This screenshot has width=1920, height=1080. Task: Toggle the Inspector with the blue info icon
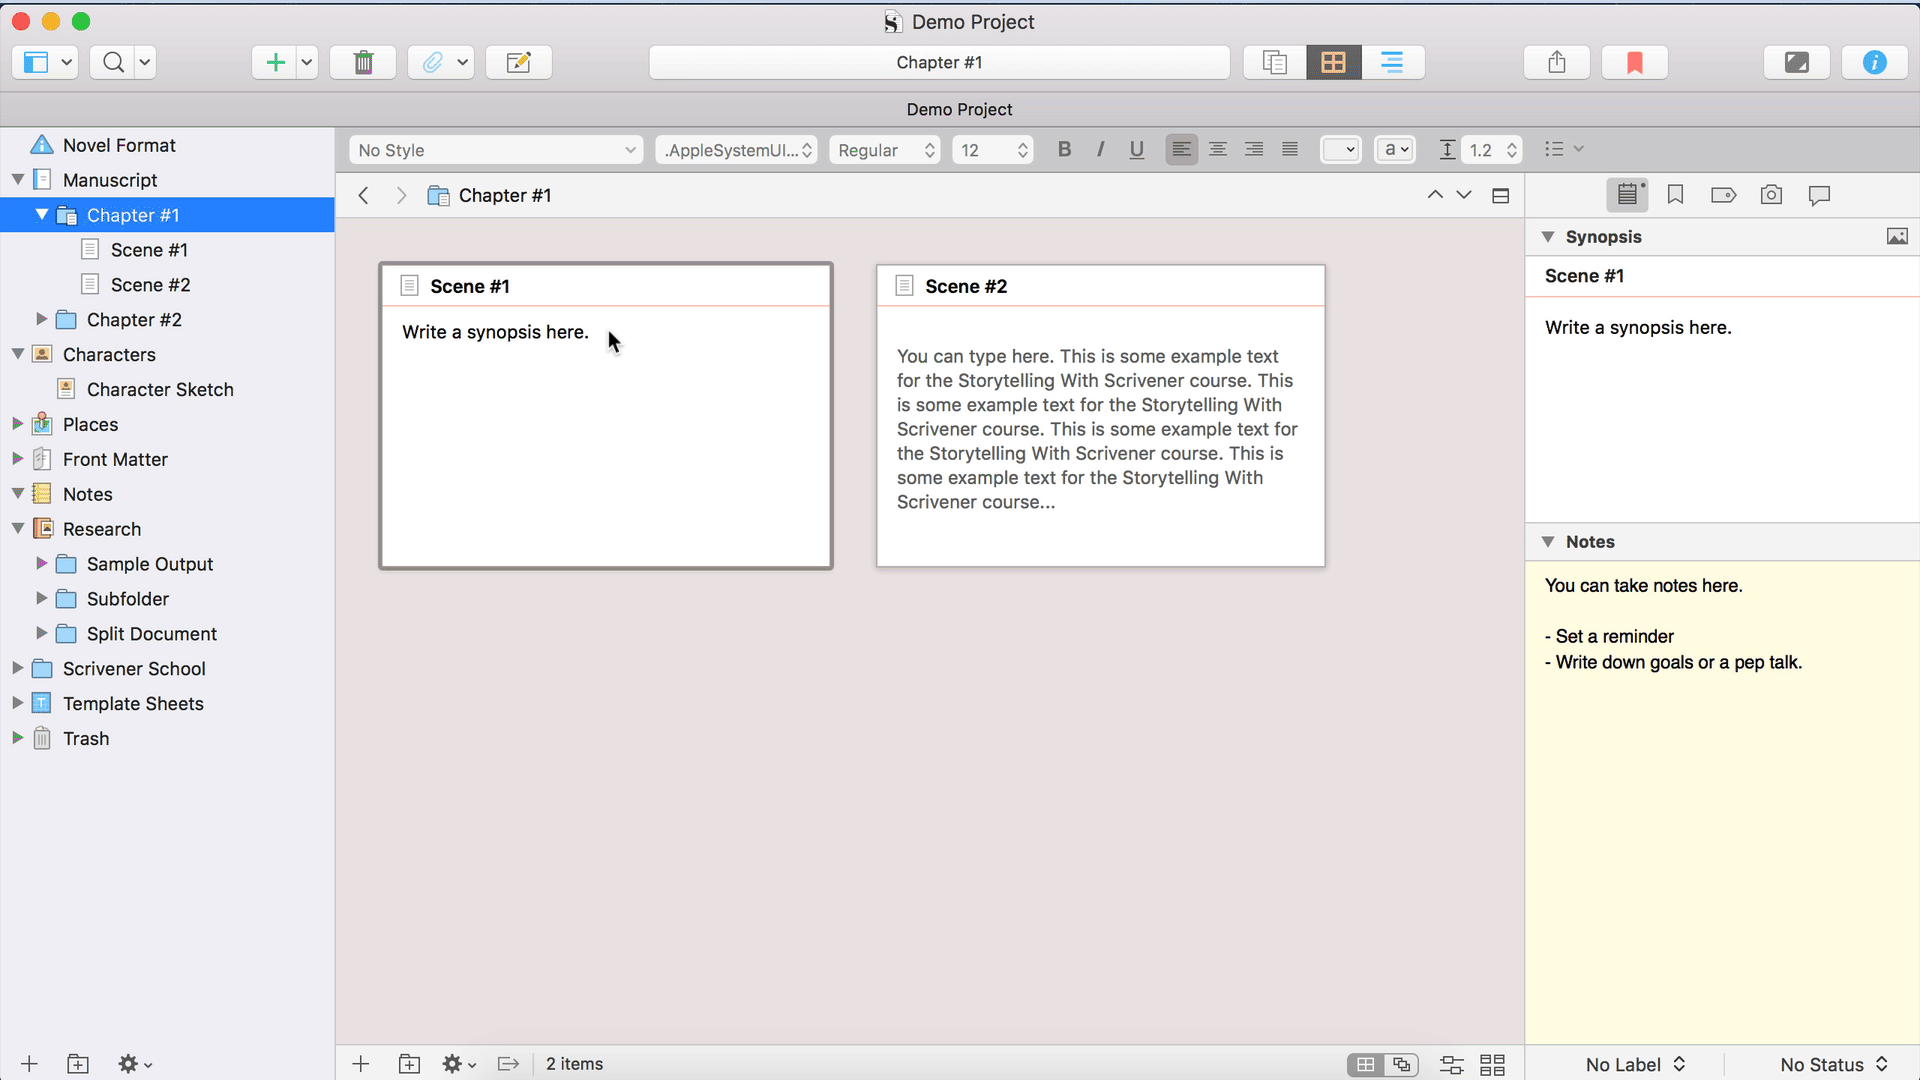click(x=1875, y=62)
